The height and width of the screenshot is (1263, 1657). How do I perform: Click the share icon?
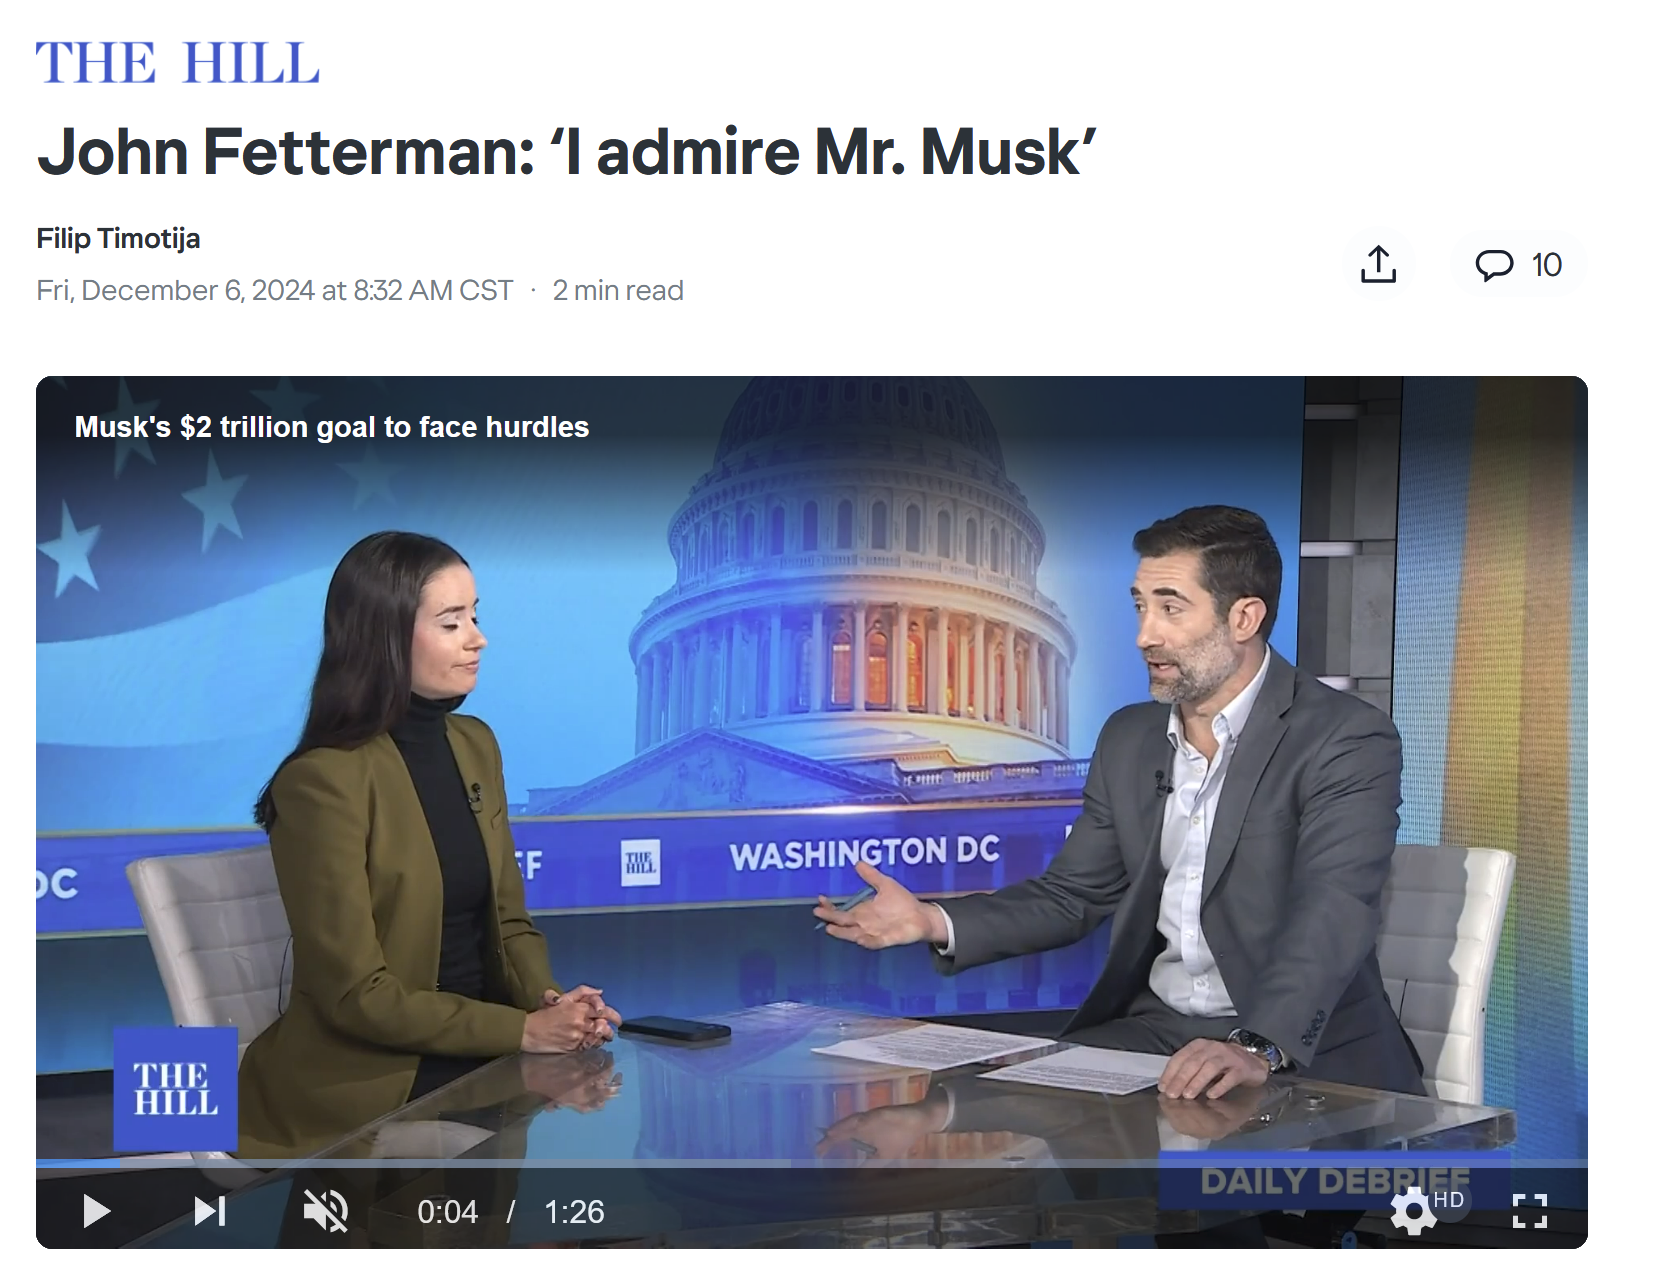click(x=1378, y=265)
